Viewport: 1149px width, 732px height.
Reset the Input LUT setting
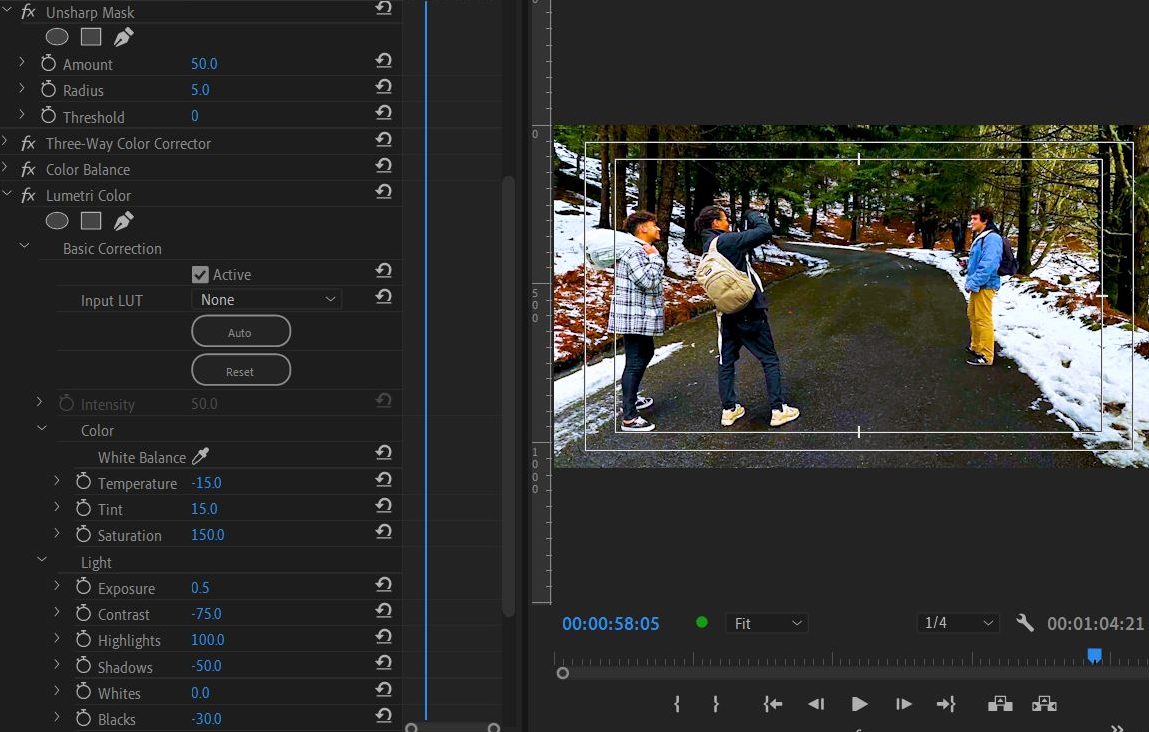coord(383,297)
